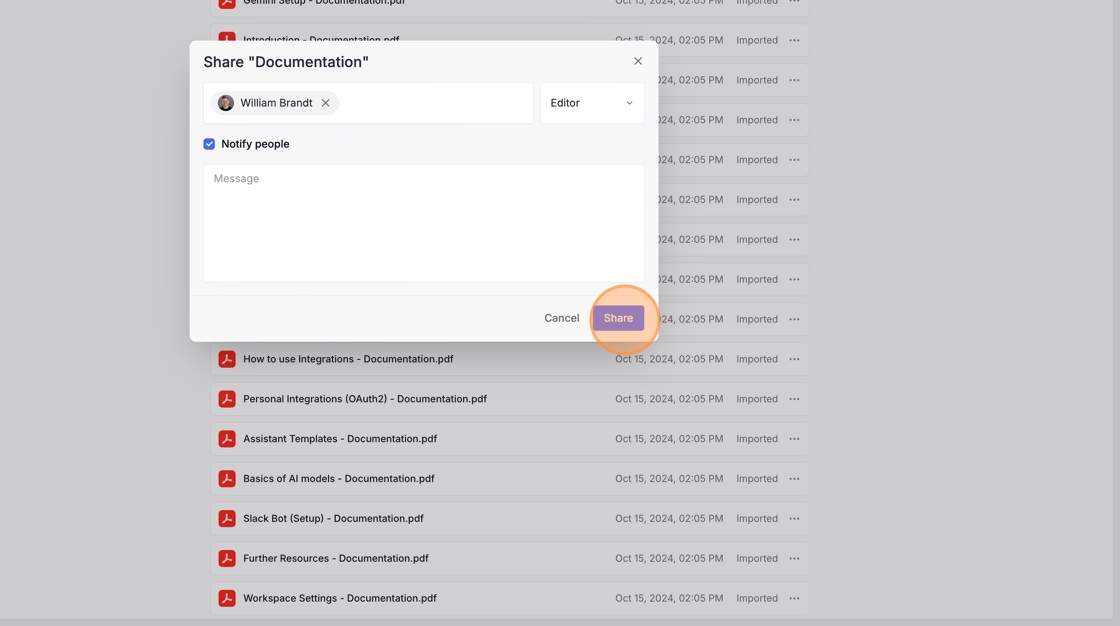Open more options for Personal Integrations file

pyautogui.click(x=794, y=399)
